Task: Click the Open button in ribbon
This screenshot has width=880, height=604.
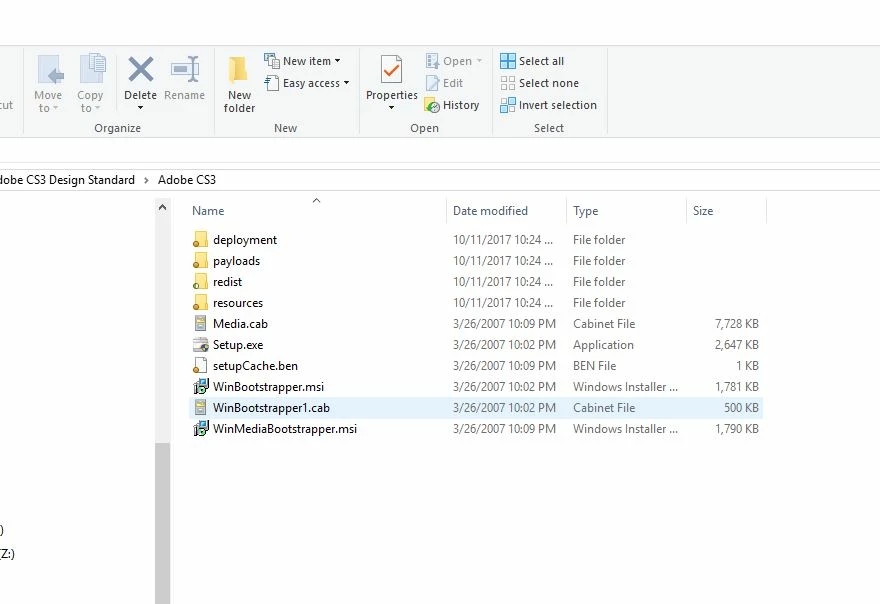Action: click(454, 61)
